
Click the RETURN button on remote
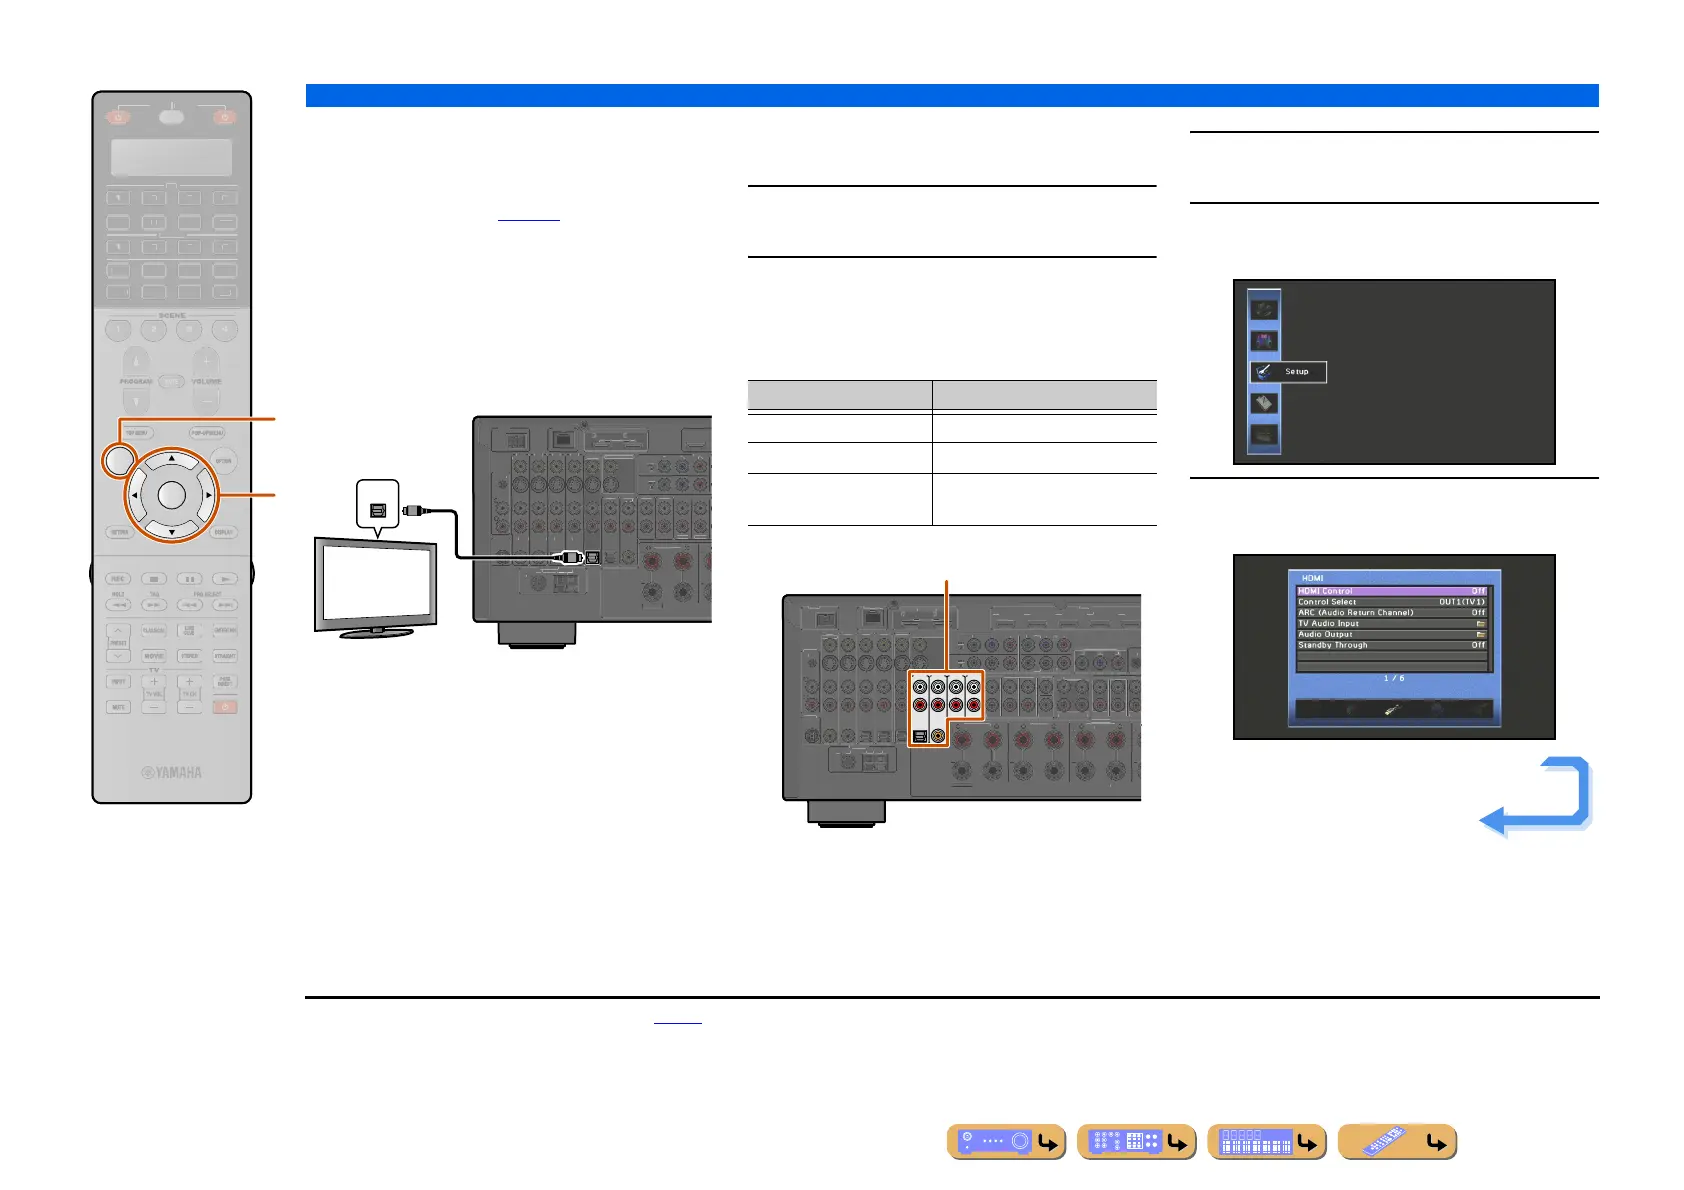tap(120, 532)
